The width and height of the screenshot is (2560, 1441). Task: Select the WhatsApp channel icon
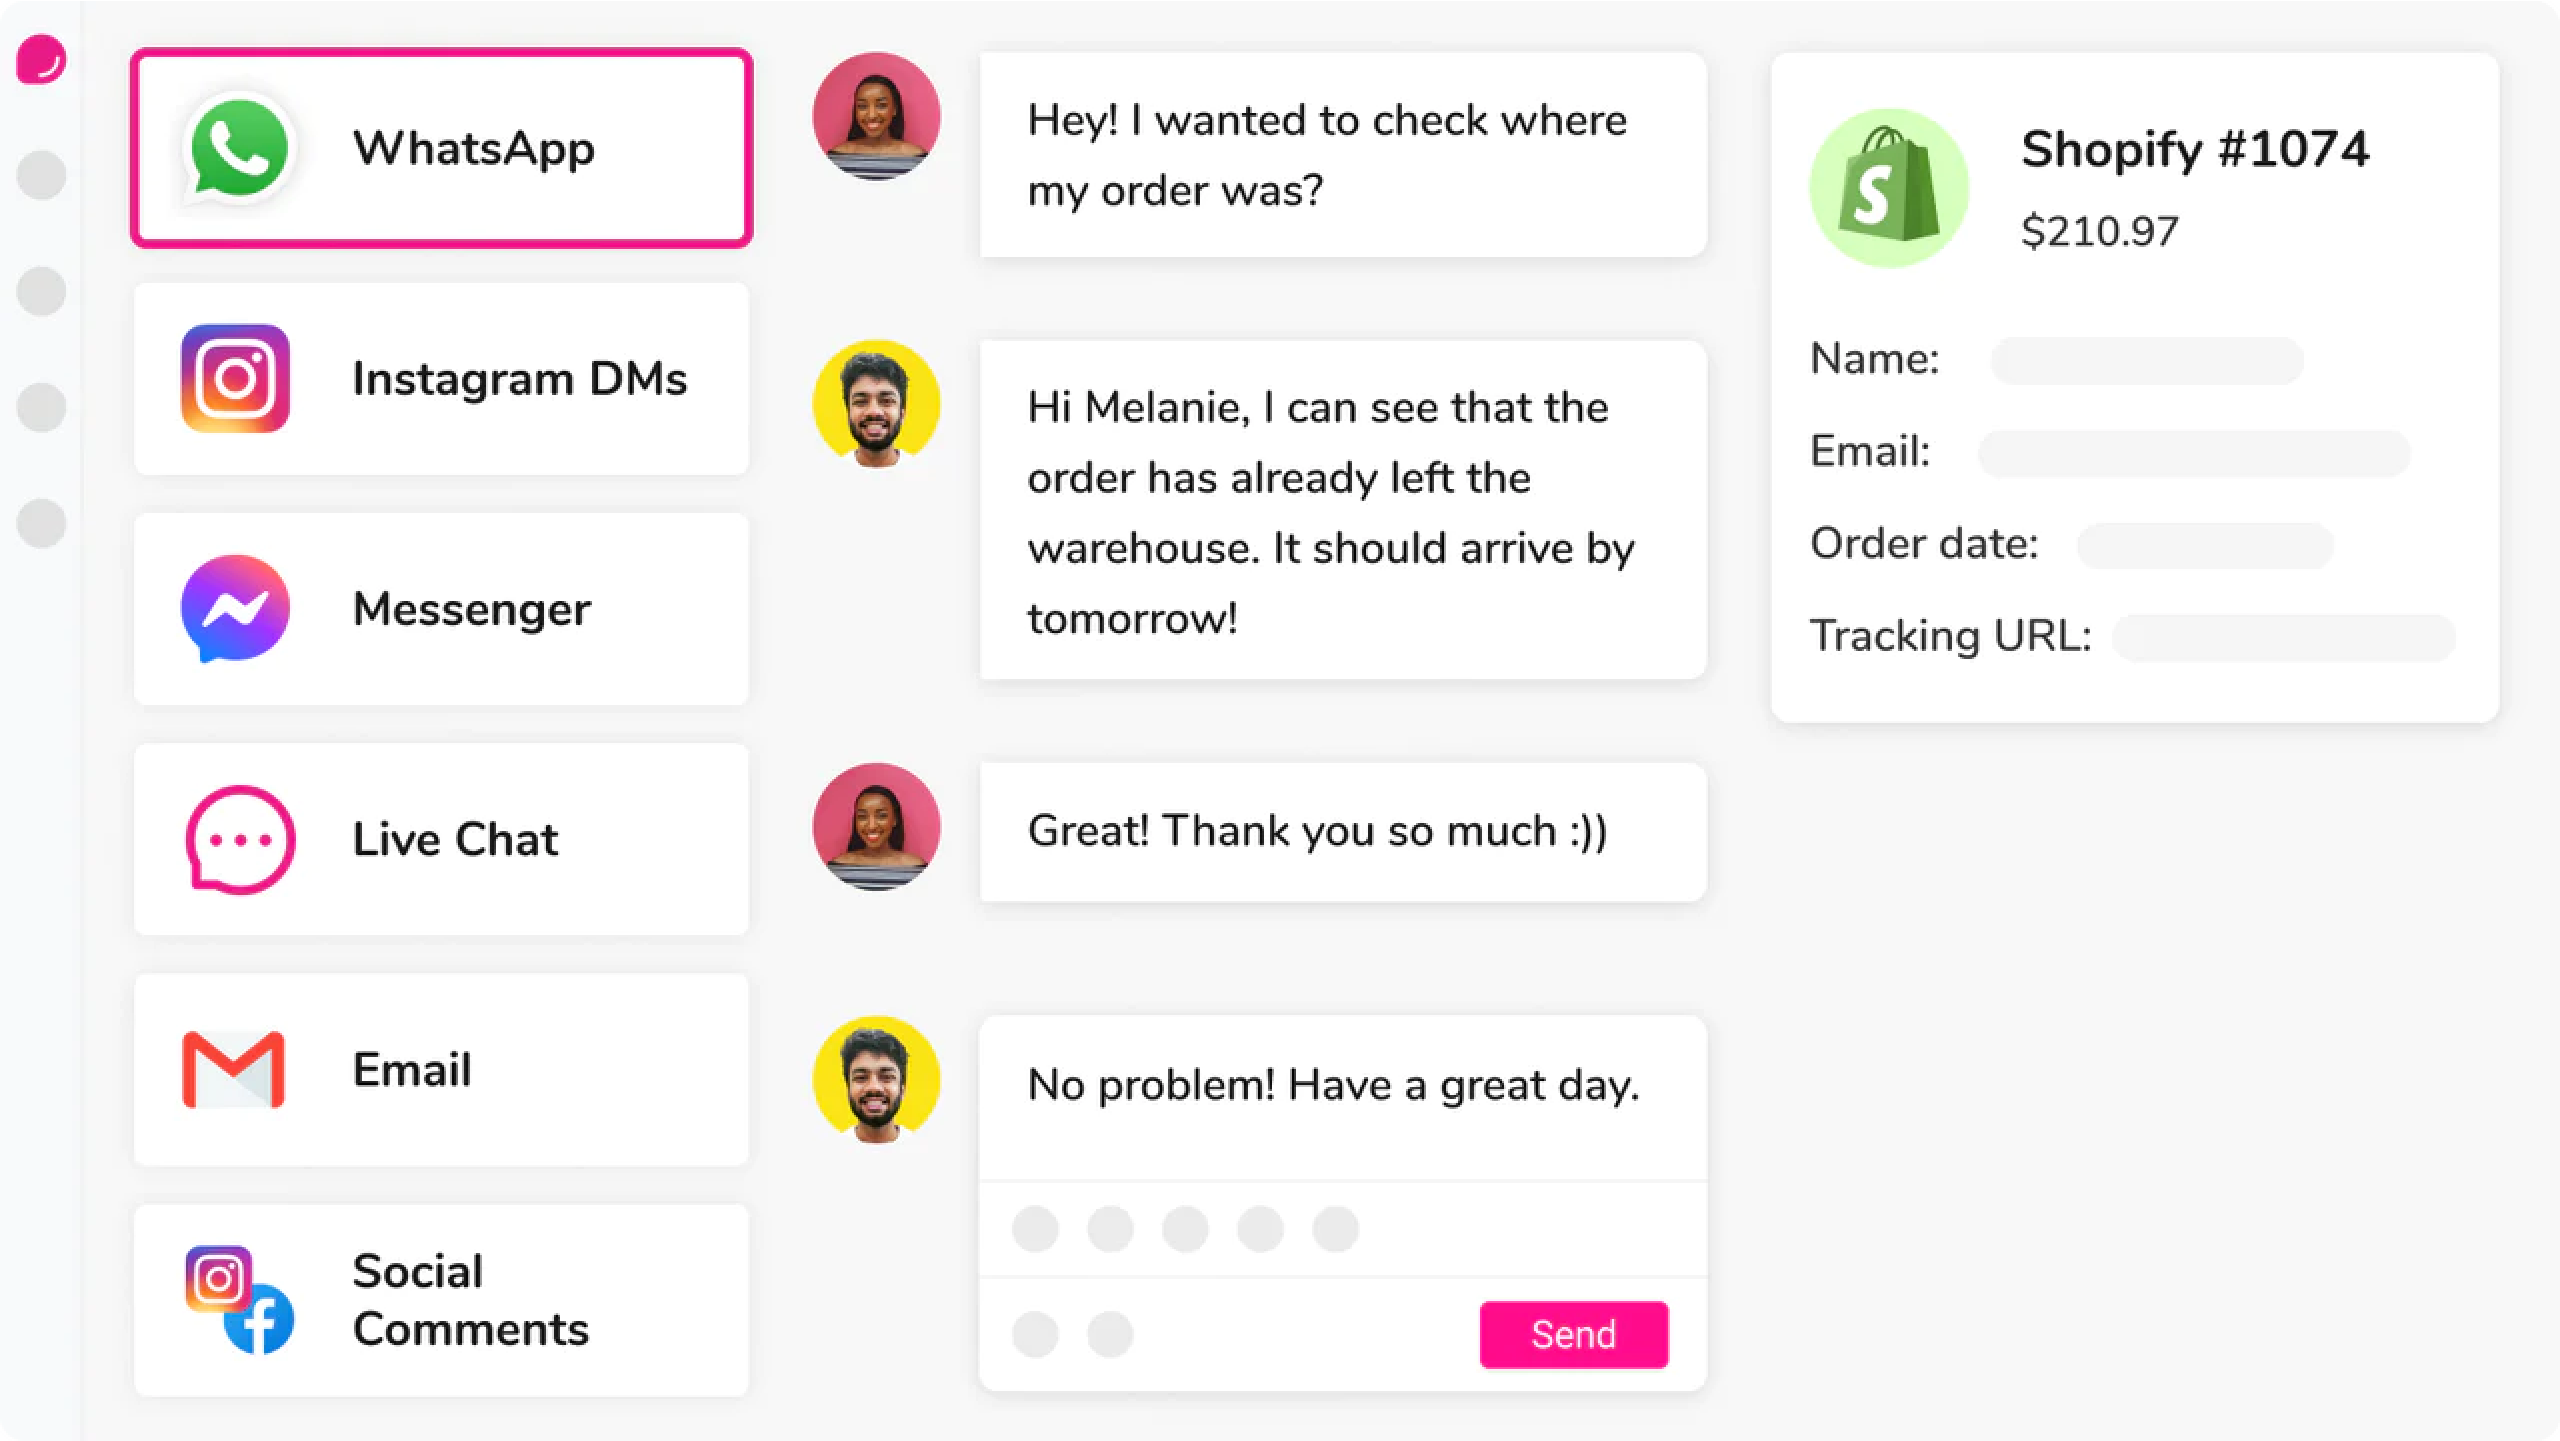238,148
